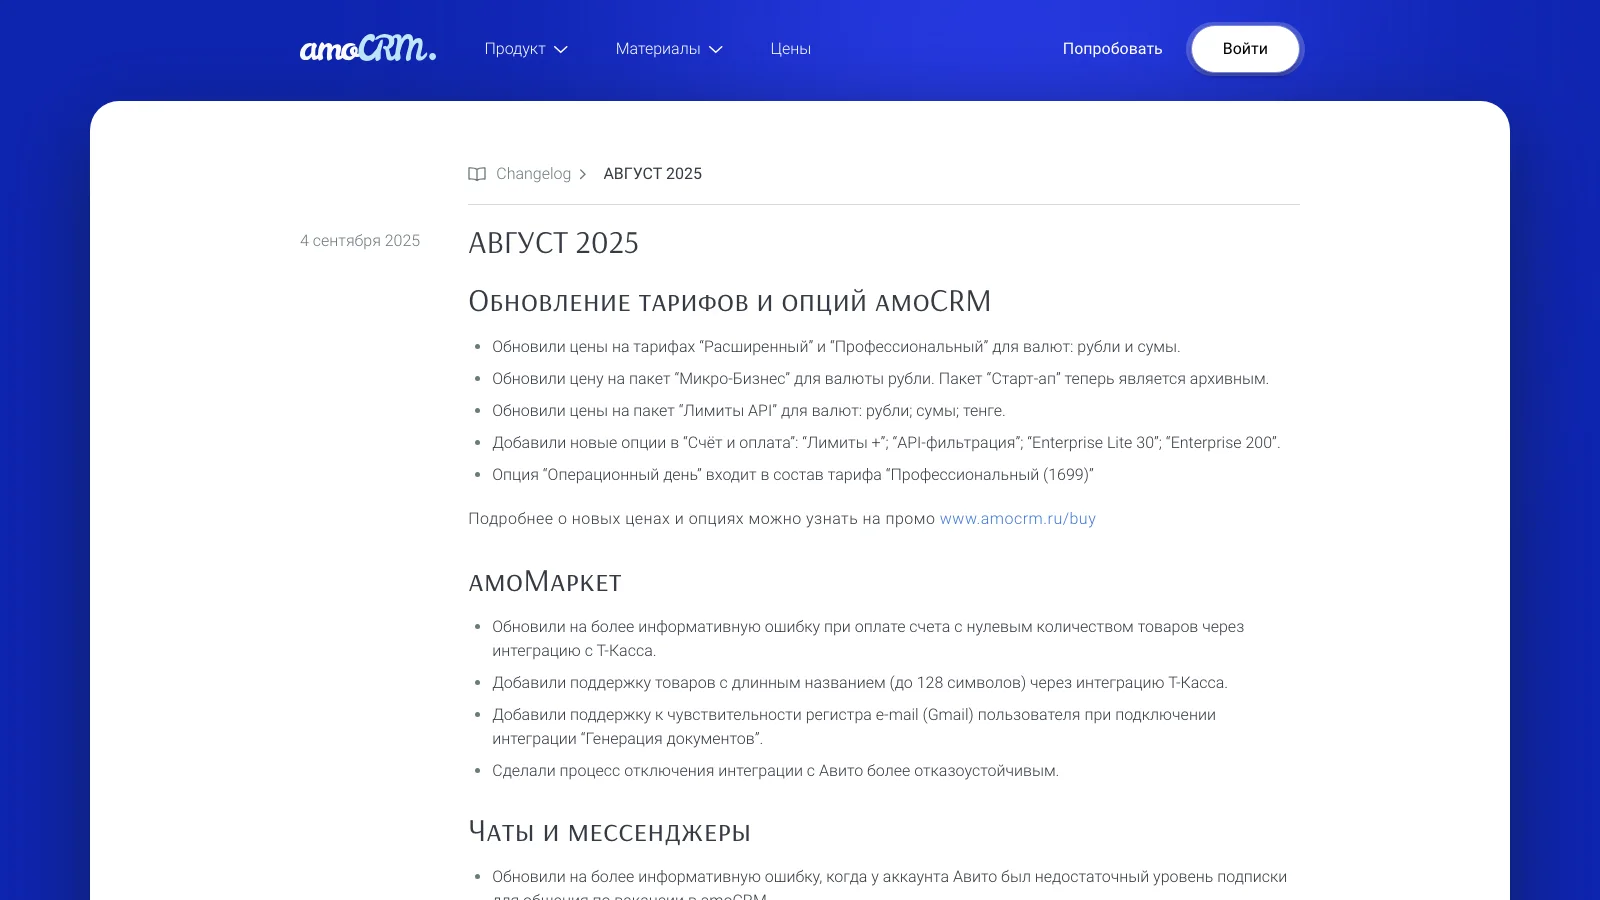The width and height of the screenshot is (1600, 900).
Task: Click the Подробнее о новых ценах sentence
Action: (782, 519)
